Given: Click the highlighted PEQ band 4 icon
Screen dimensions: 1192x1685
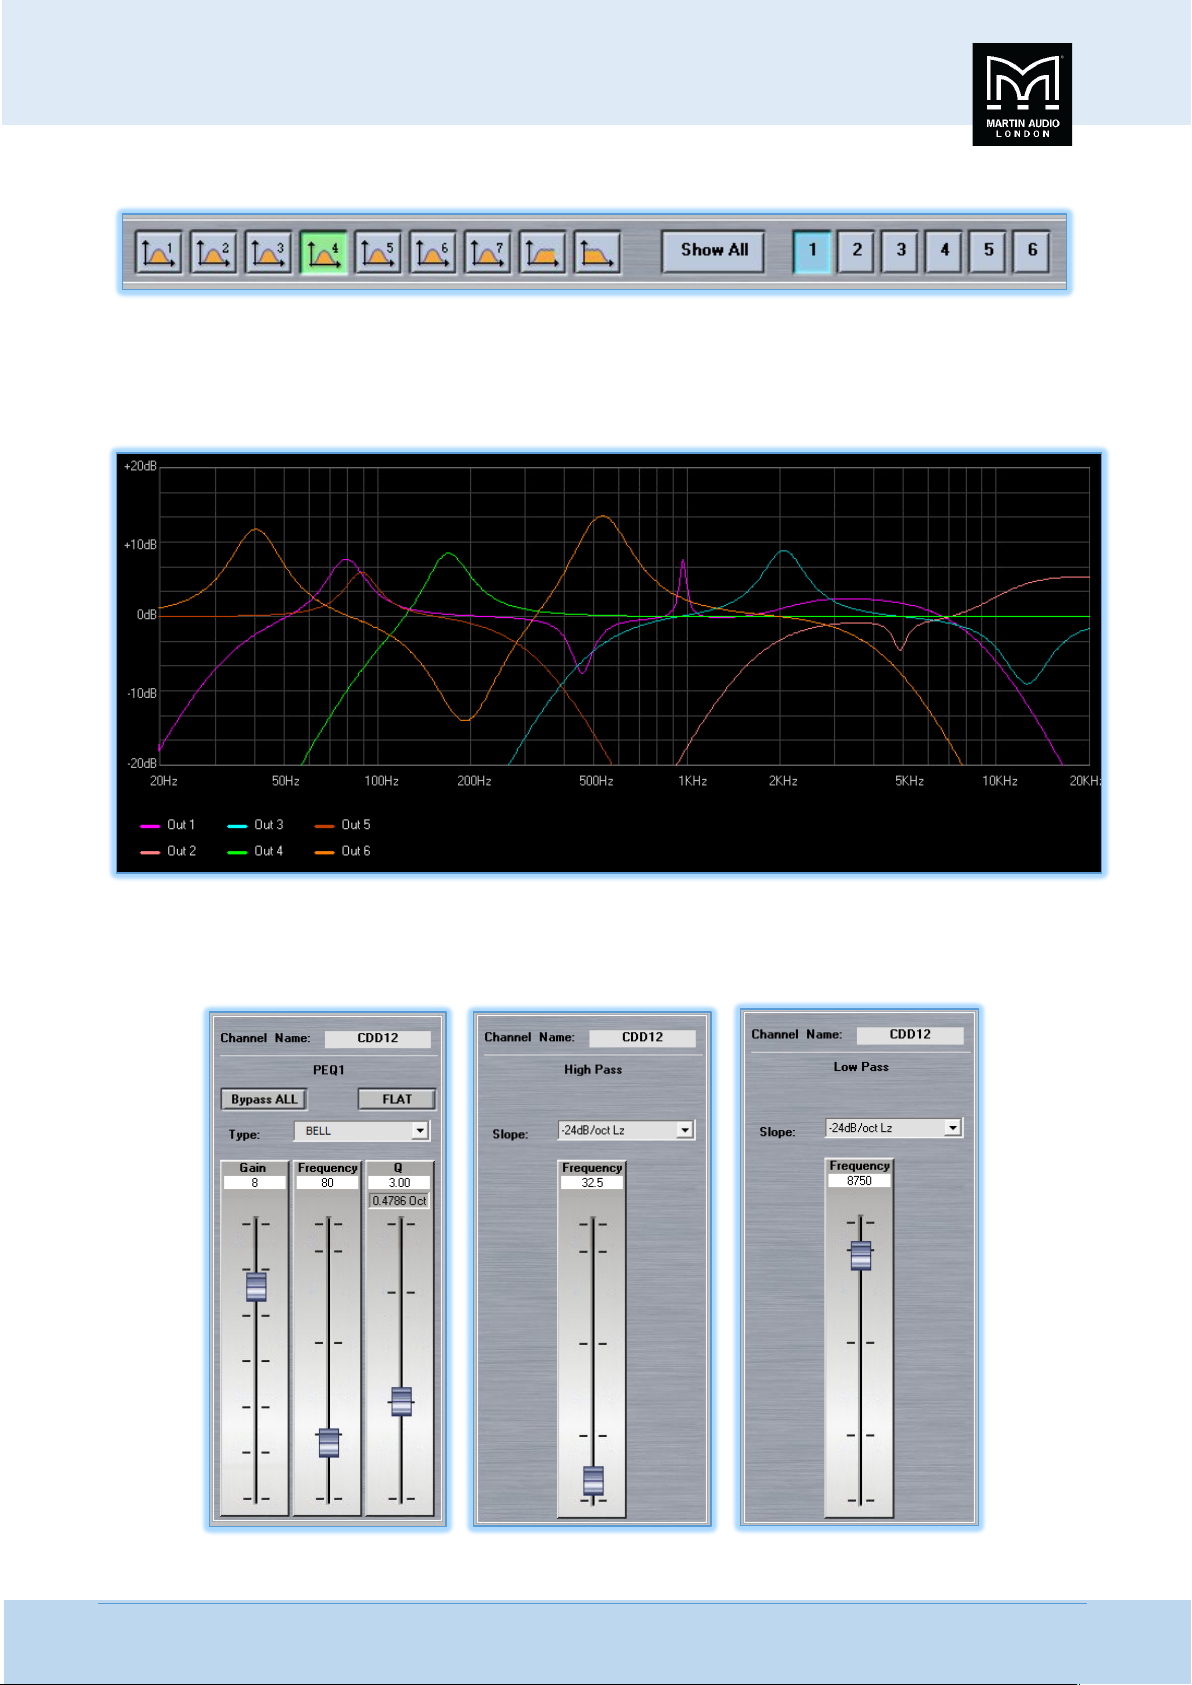Looking at the screenshot, I should (323, 252).
